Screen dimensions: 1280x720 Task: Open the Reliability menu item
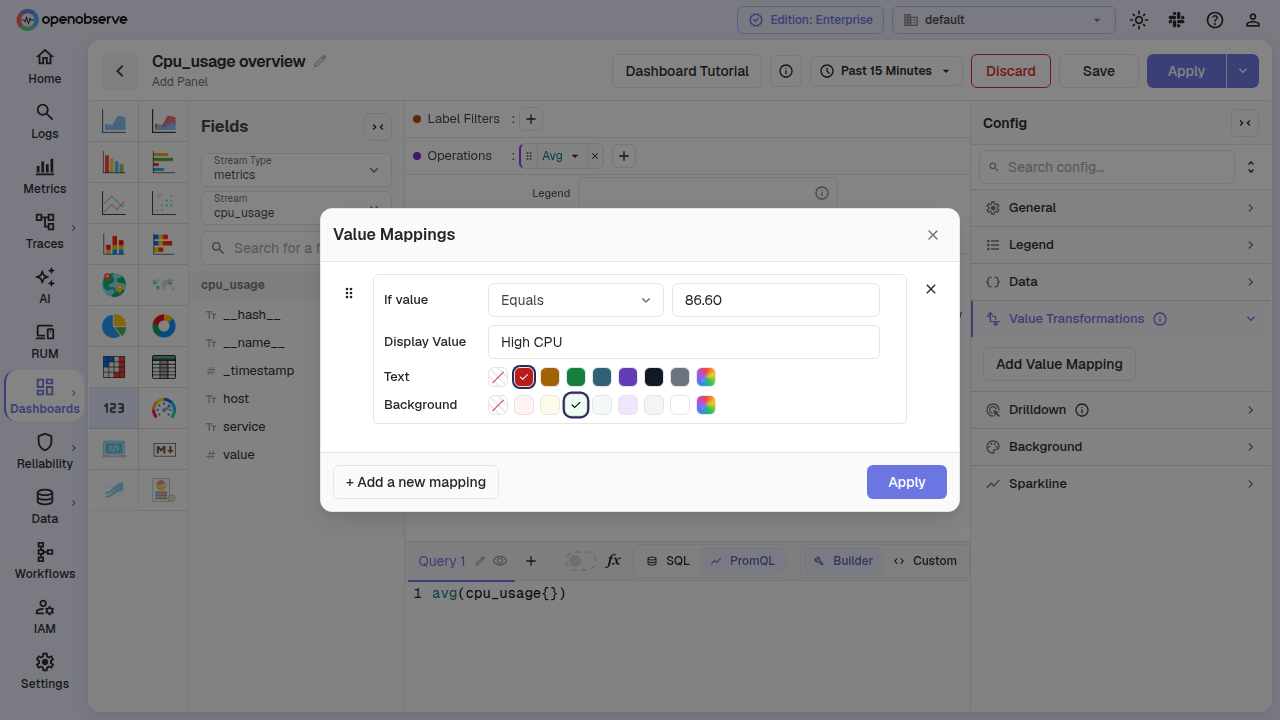coord(45,451)
